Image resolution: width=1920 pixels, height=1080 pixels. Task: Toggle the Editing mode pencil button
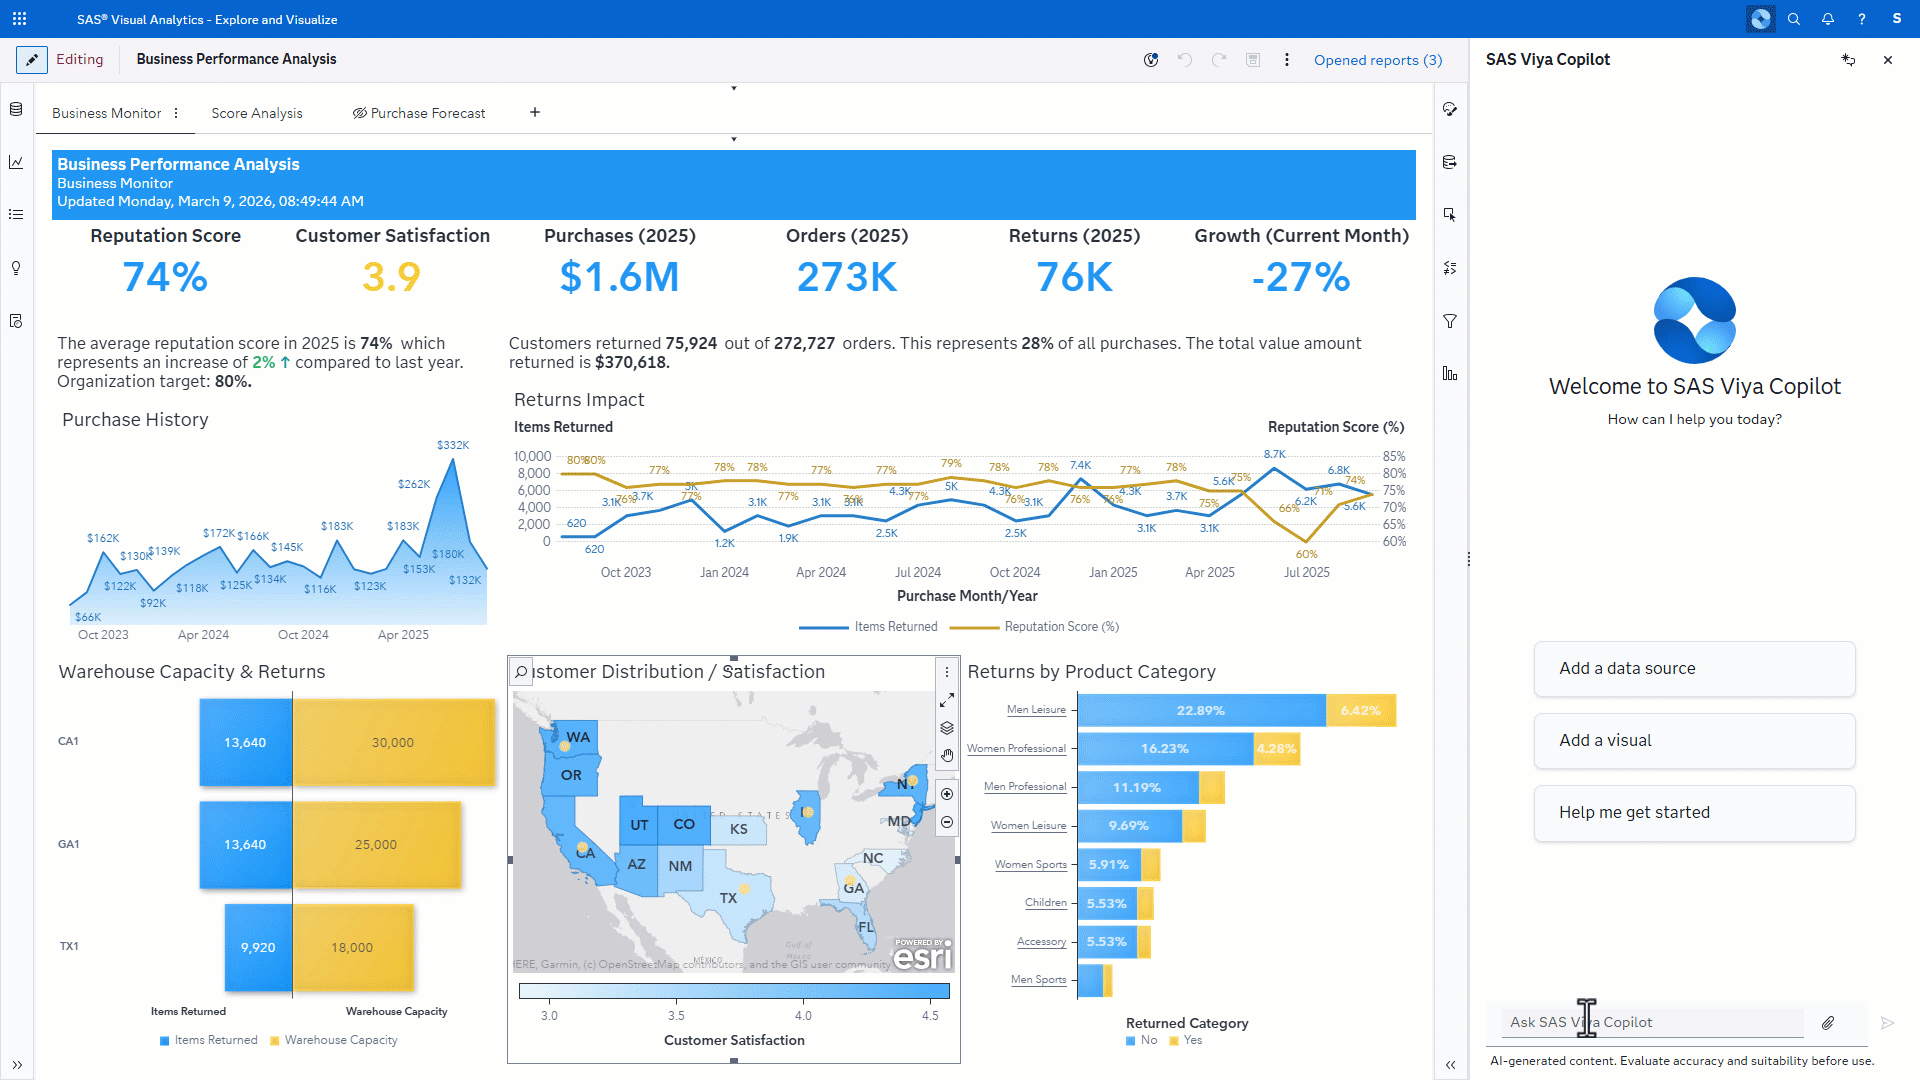tap(32, 60)
